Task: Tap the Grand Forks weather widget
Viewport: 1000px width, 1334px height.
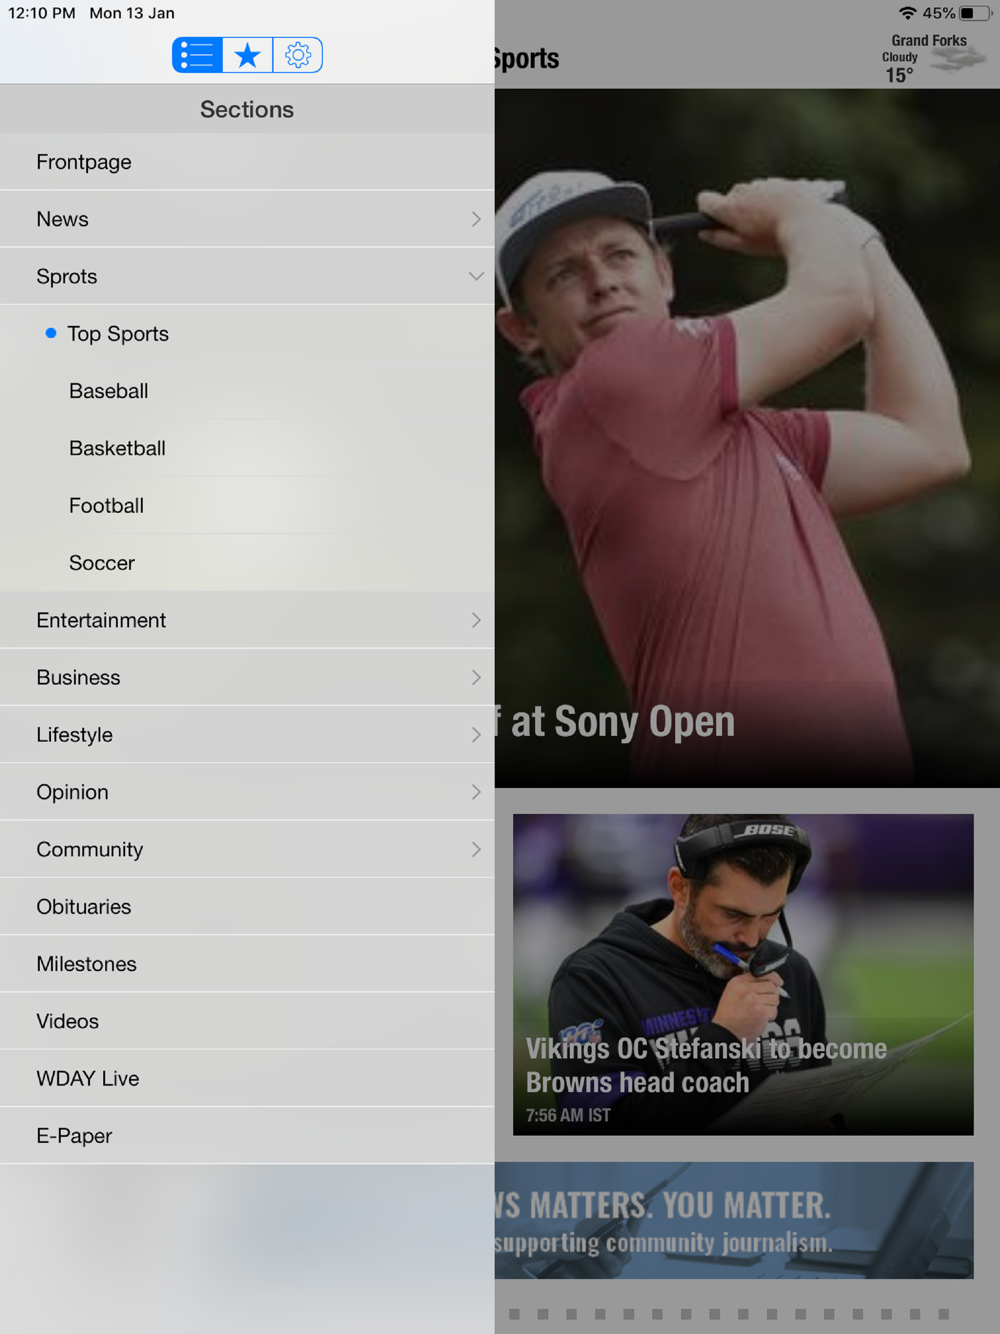Action: click(932, 59)
